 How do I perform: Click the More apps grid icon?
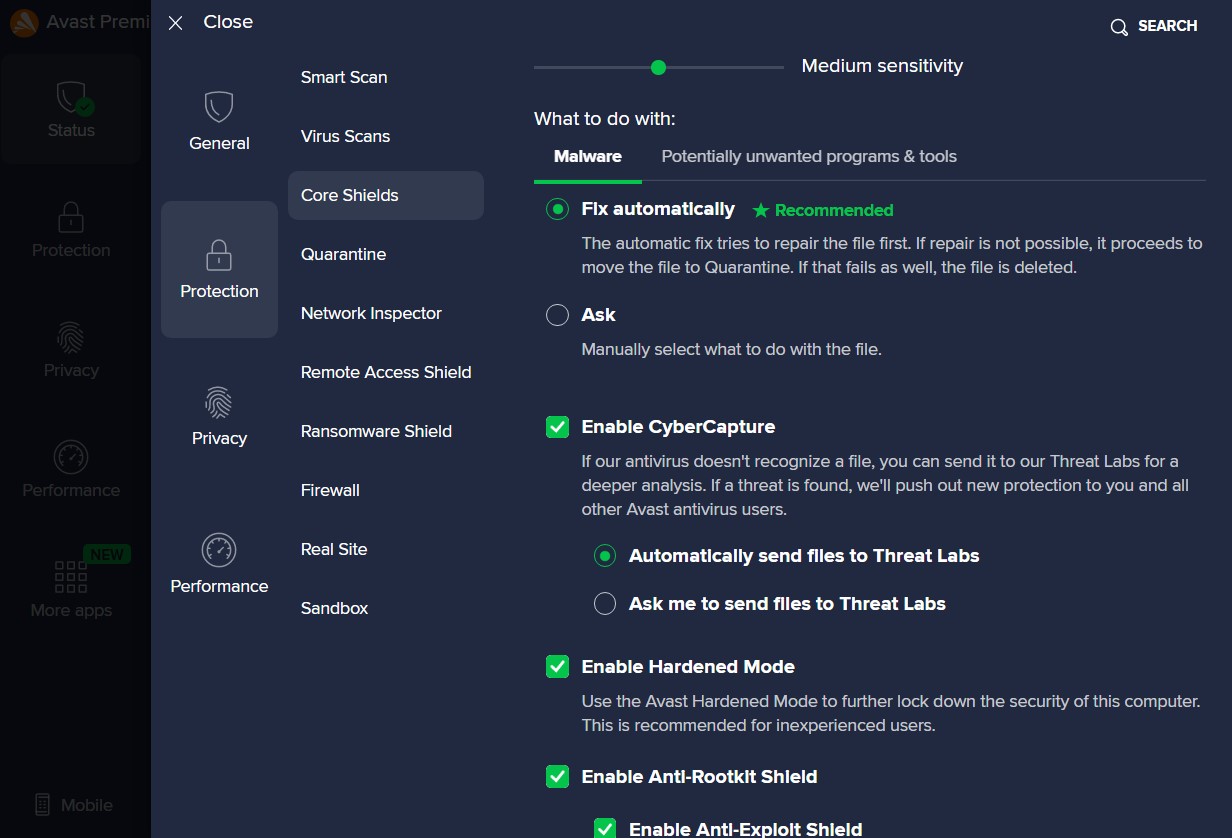click(71, 576)
